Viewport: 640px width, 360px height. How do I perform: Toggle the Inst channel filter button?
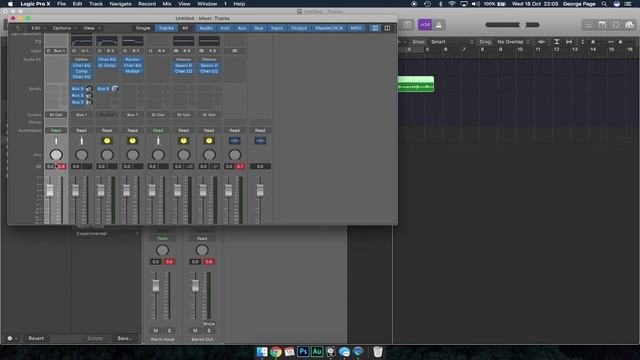[x=225, y=28]
